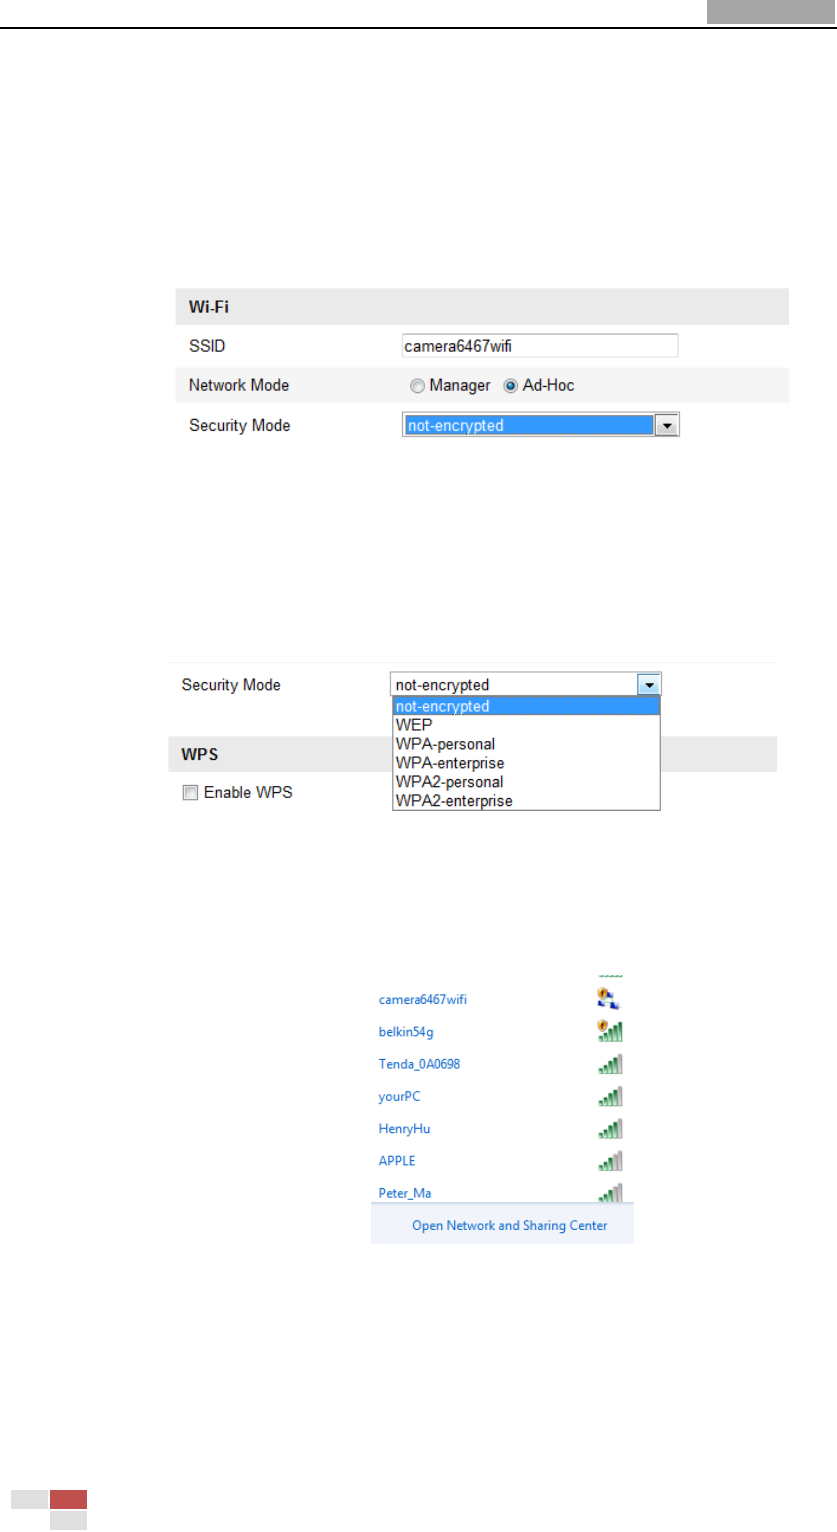
Task: Enable the WPS checkbox
Action: click(x=190, y=792)
